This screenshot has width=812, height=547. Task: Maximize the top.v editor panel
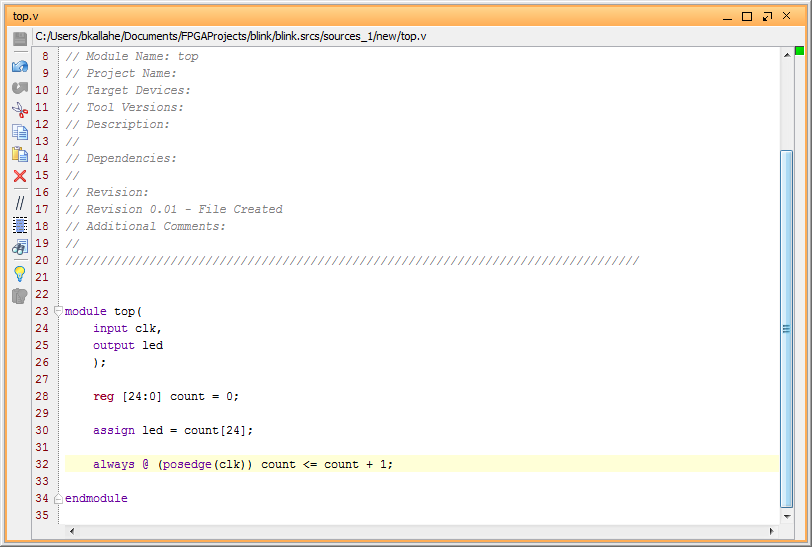(747, 17)
